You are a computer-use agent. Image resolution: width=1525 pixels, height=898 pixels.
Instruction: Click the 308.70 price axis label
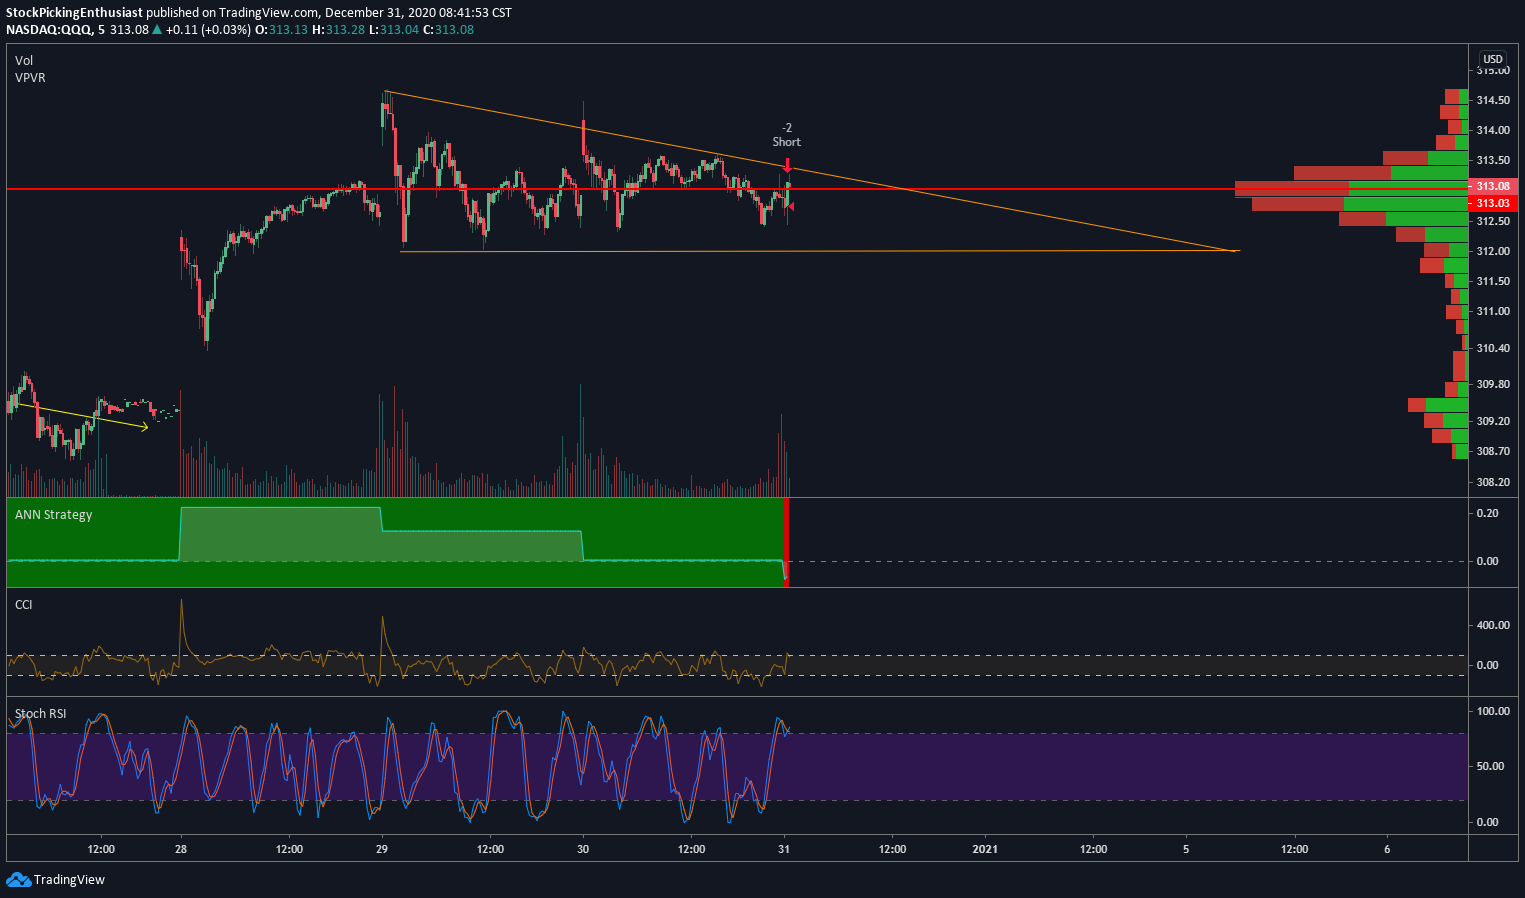pos(1493,451)
